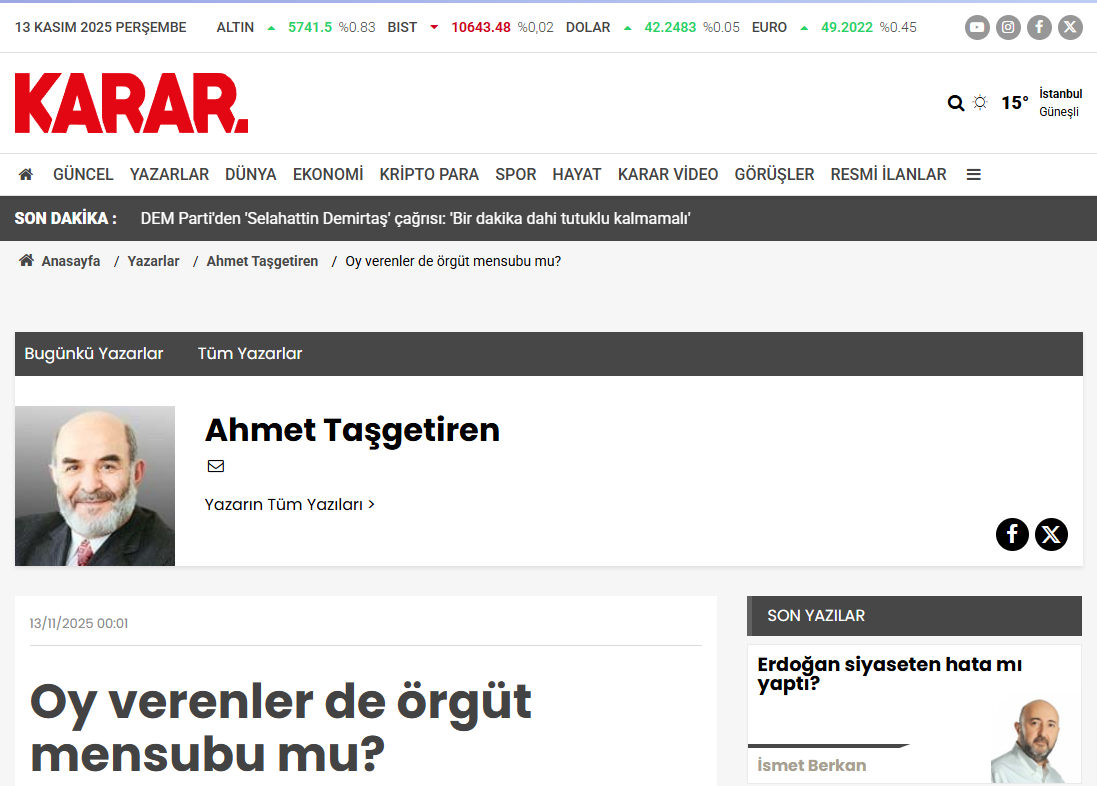The image size is (1097, 786).
Task: Open the EKONOMİ menu item
Action: click(328, 174)
